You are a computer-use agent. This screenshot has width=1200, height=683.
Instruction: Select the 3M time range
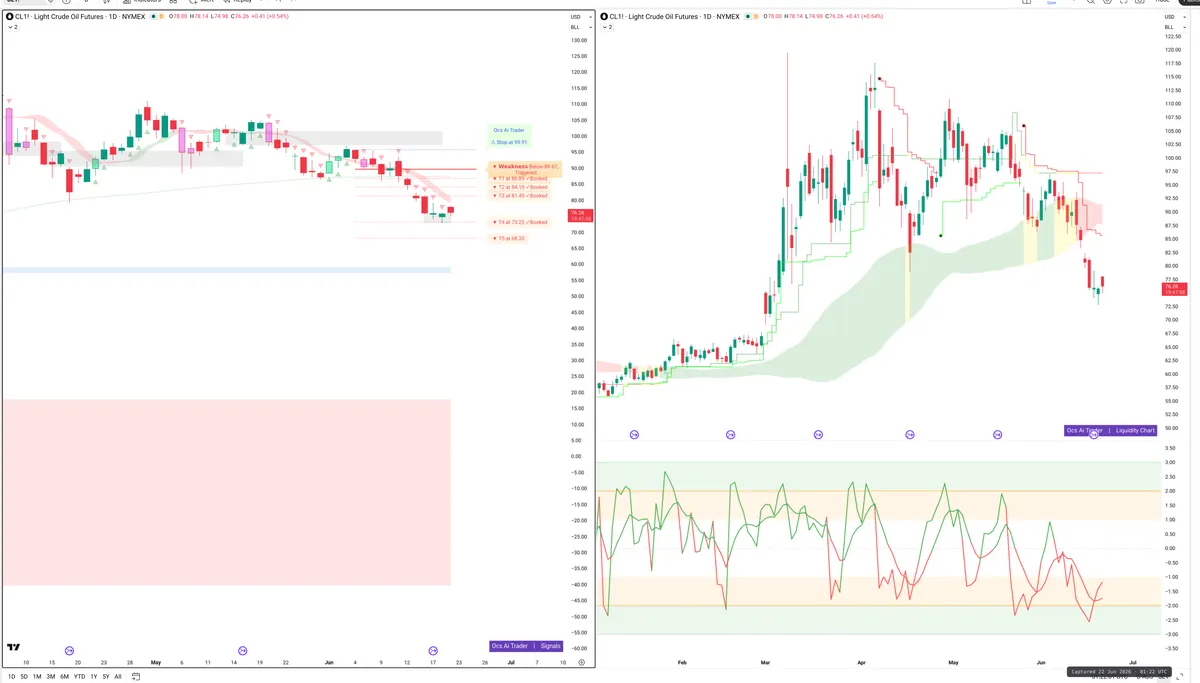point(50,677)
